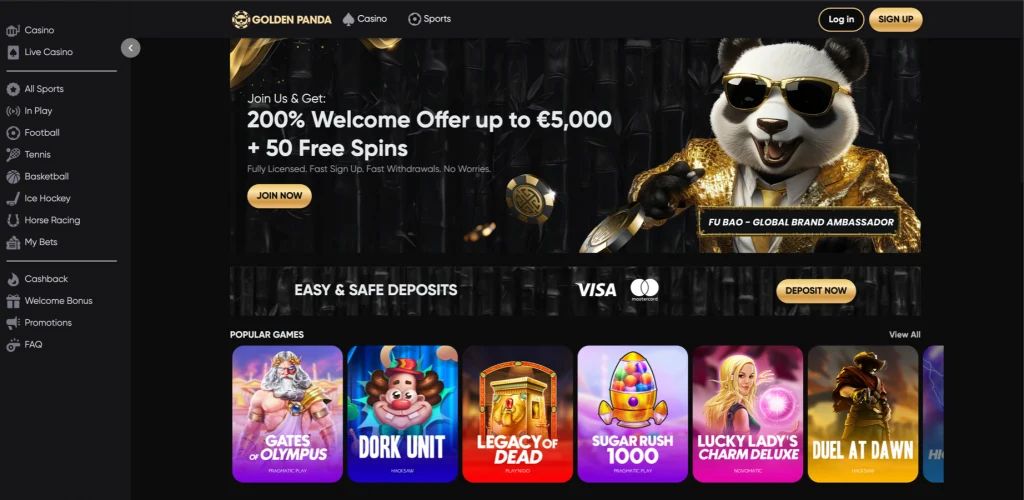
Task: Click the Welcome Bonus gift icon
Action: tap(13, 301)
